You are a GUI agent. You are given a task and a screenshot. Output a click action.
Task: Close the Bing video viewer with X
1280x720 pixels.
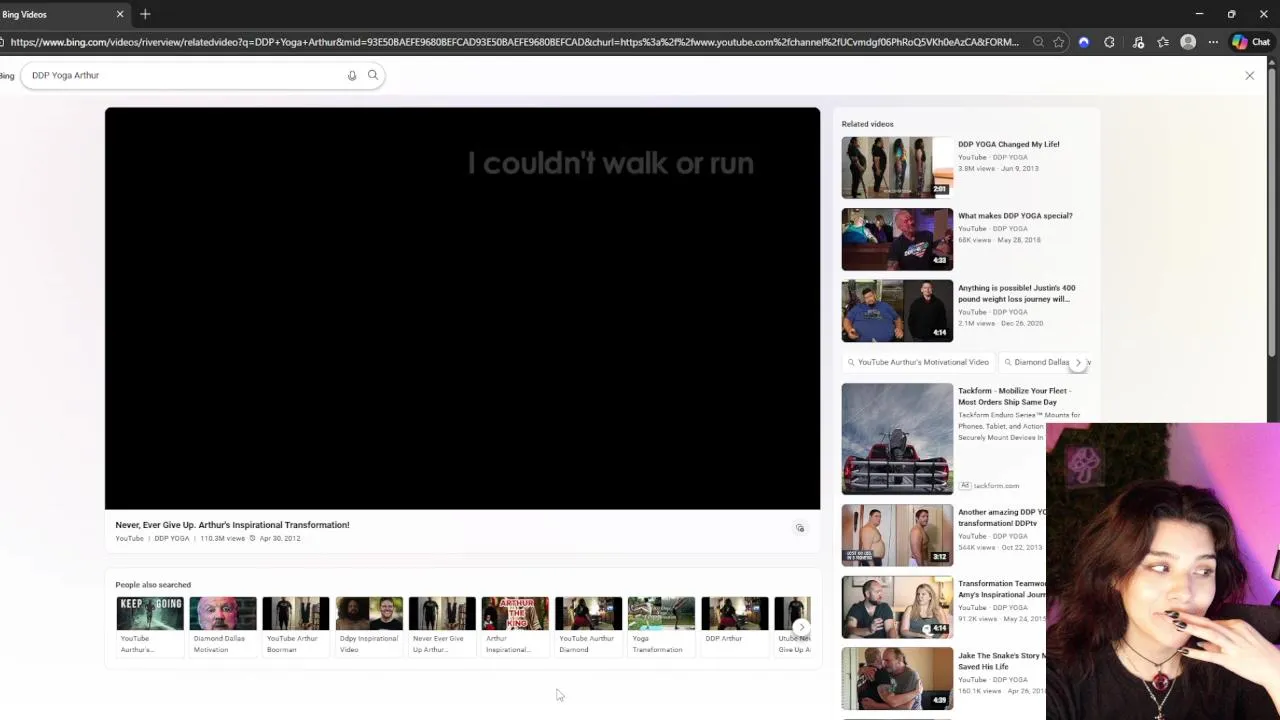point(1249,75)
